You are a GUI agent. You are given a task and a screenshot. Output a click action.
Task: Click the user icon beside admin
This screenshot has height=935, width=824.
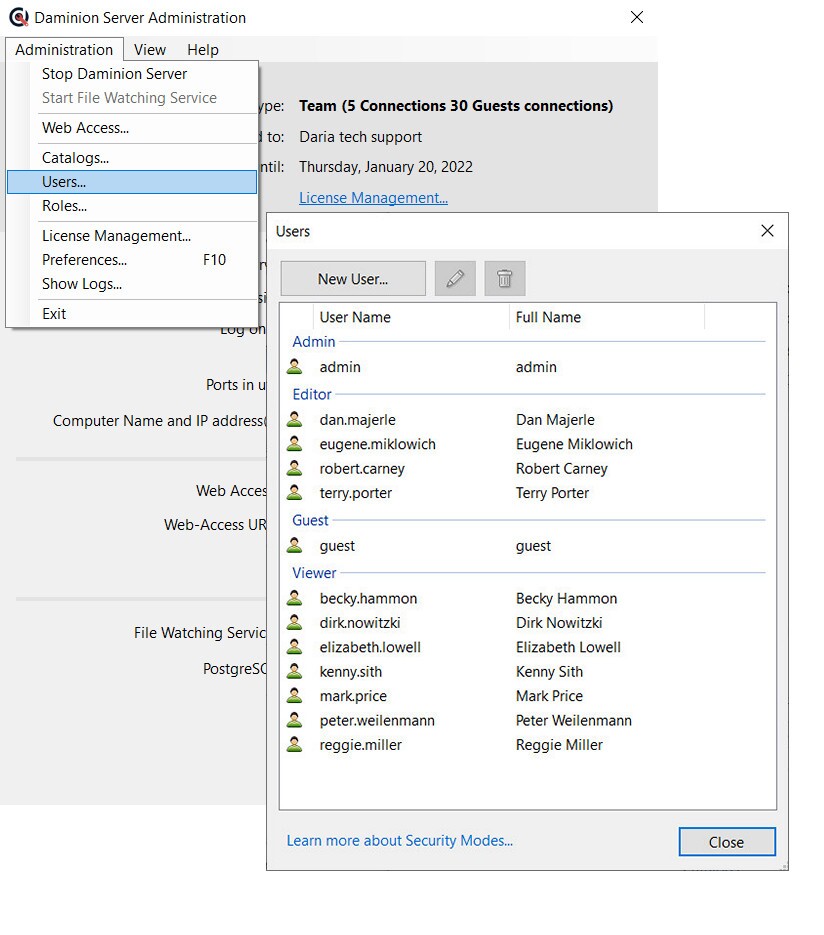pyautogui.click(x=294, y=367)
